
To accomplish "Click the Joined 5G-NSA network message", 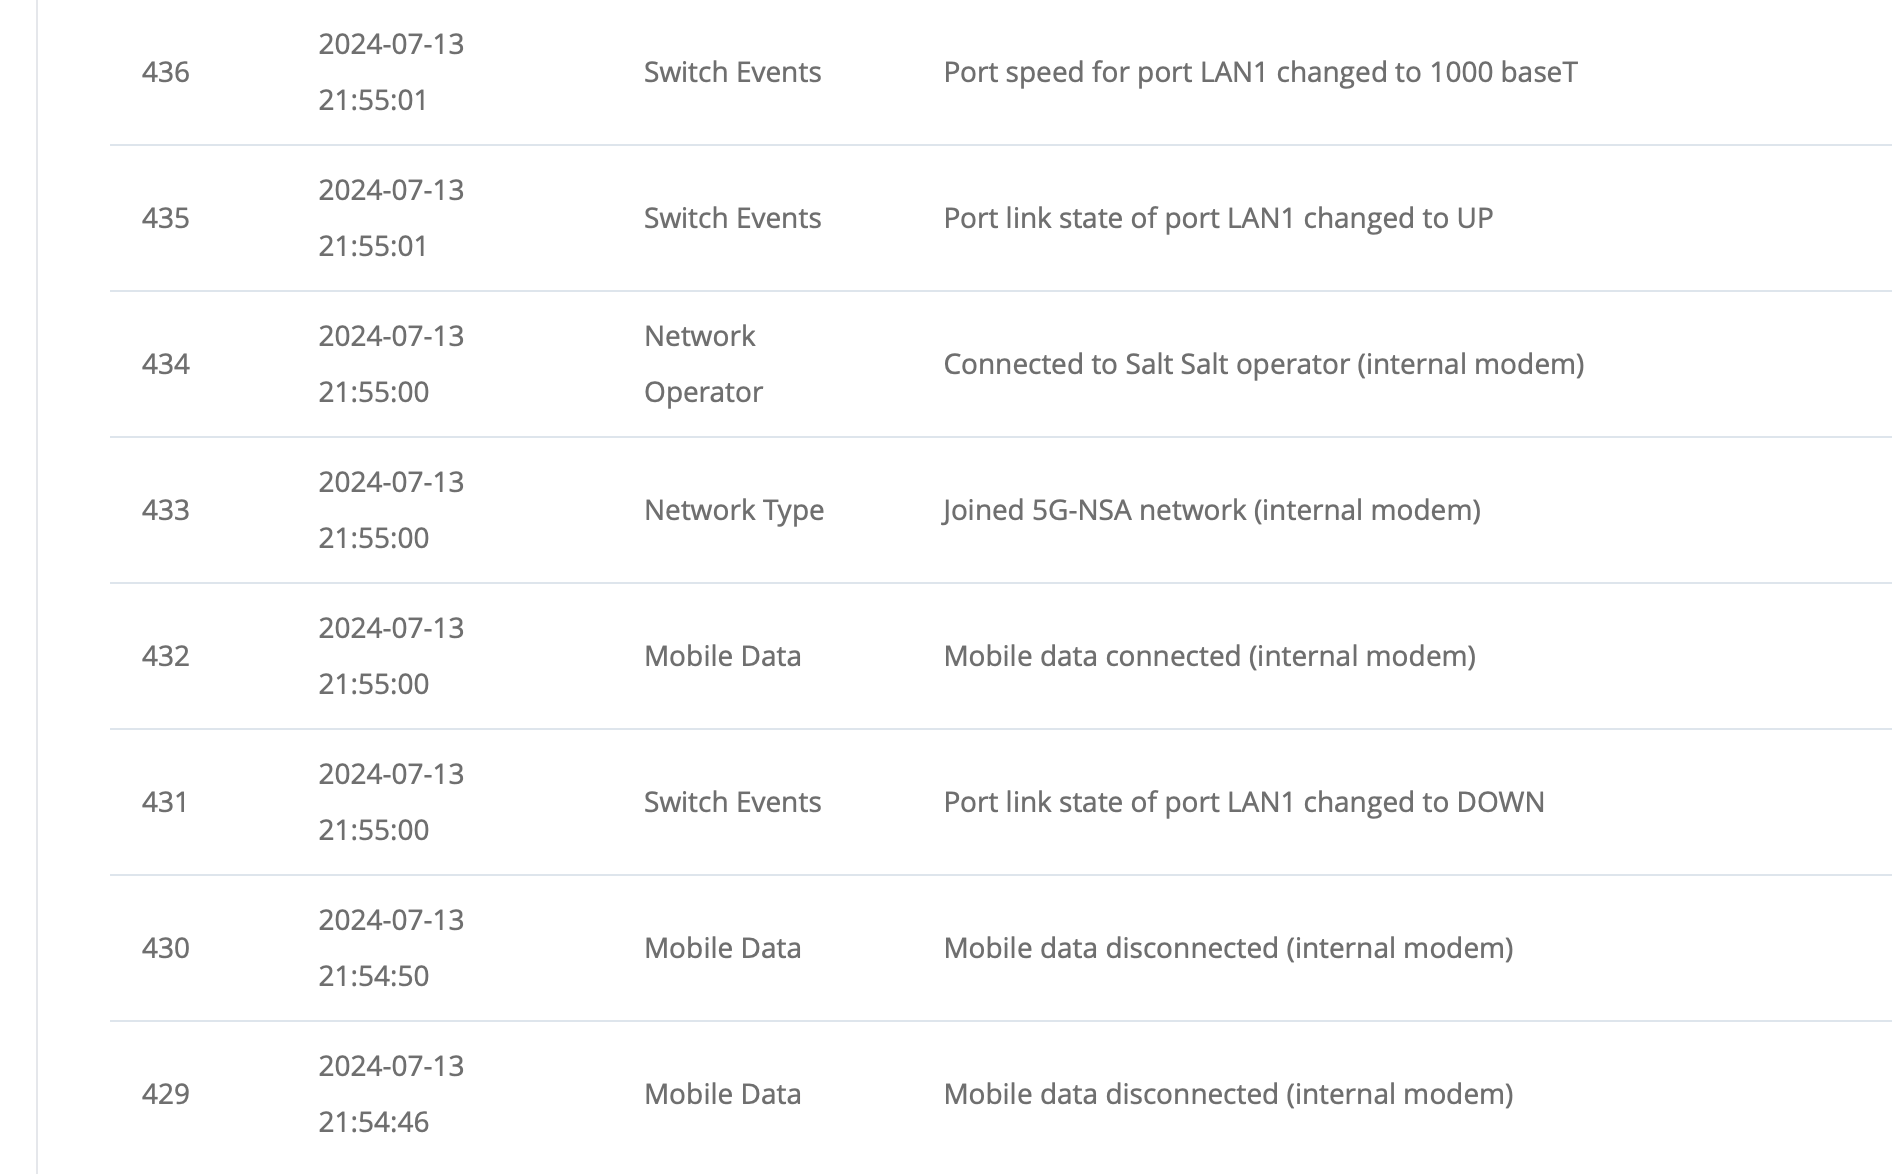I will 1212,510.
